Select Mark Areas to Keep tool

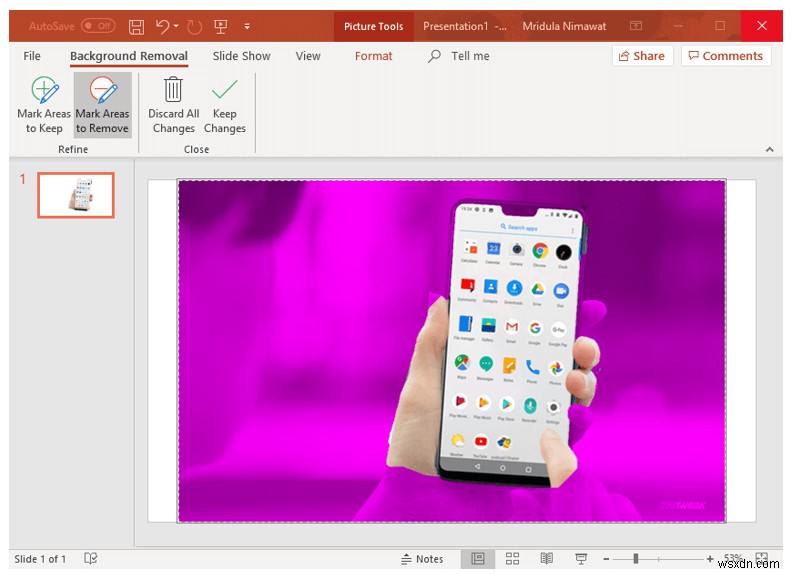pyautogui.click(x=44, y=105)
